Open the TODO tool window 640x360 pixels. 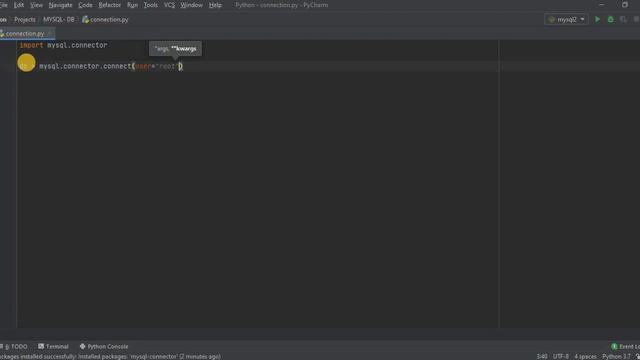click(x=15, y=347)
